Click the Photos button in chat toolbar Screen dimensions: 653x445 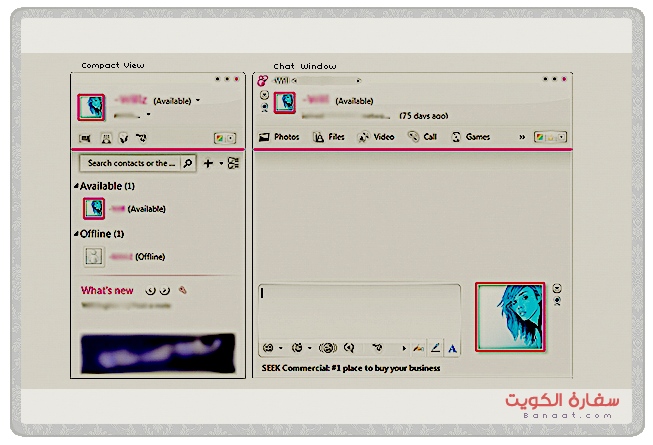(279, 137)
